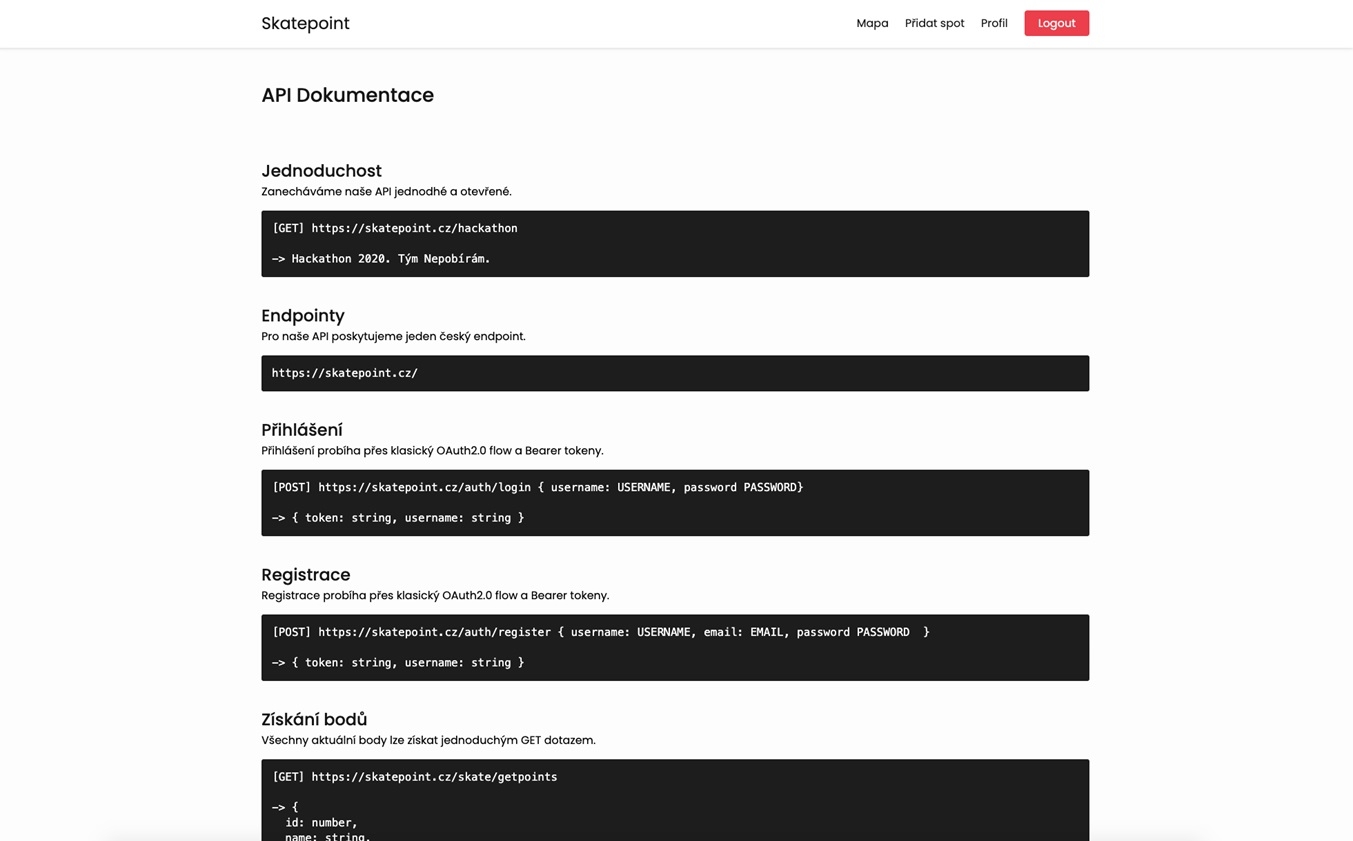Click the GET /skate/getpoints request line

pyautogui.click(x=414, y=777)
